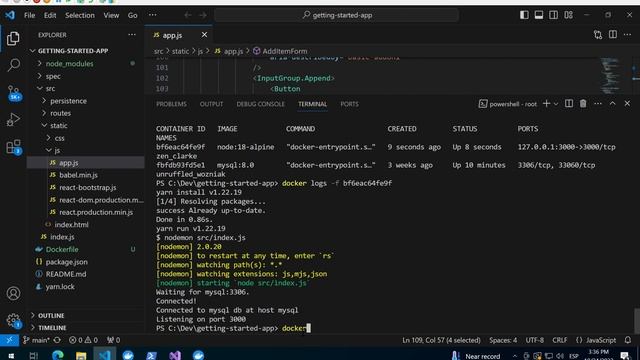Open terminal panel more actions menu
The width and height of the screenshot is (640, 360).
[598, 104]
